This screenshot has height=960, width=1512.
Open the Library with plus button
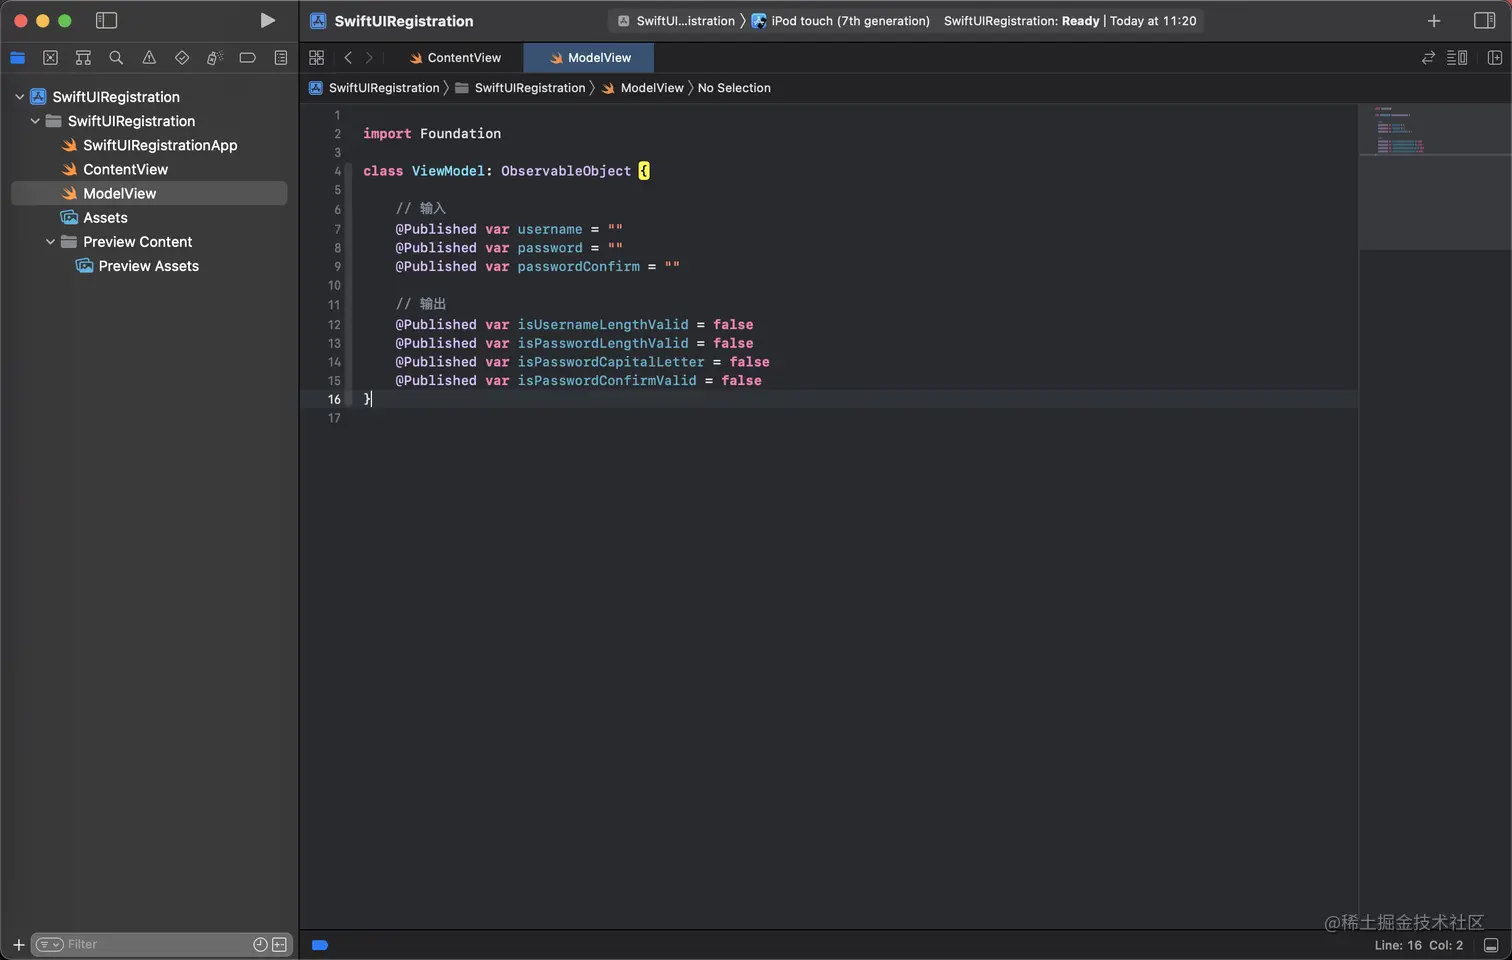pyautogui.click(x=1434, y=20)
